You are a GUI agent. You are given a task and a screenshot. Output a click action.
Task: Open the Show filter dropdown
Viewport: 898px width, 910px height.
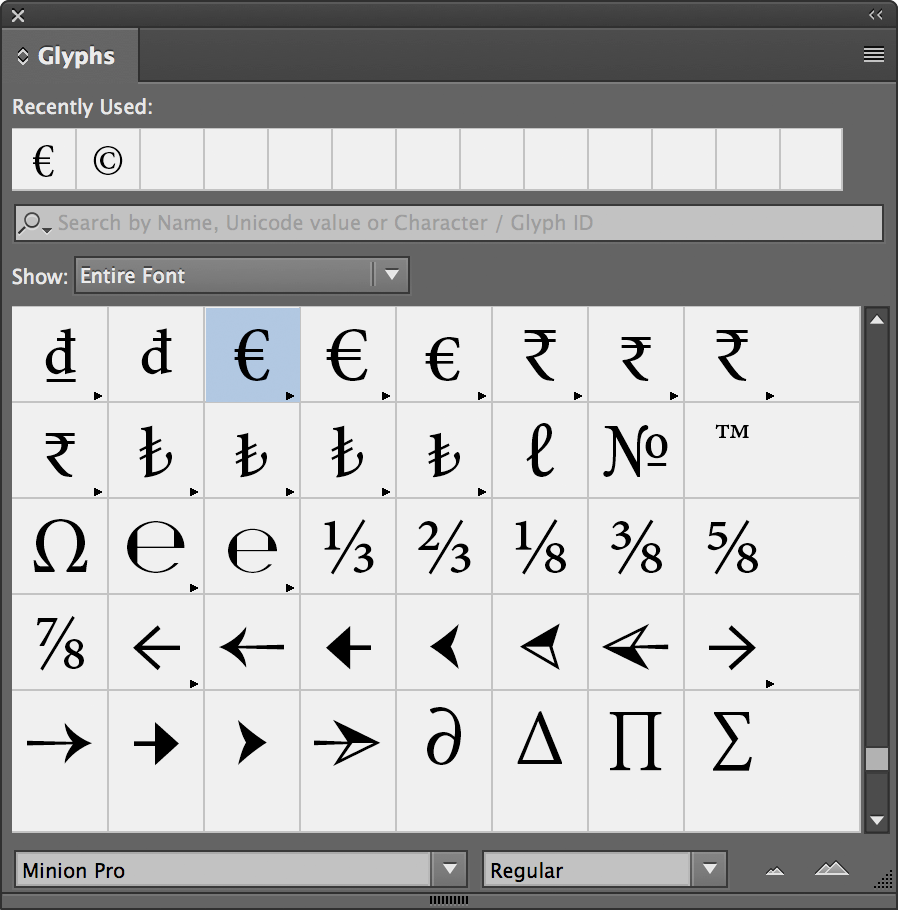(x=390, y=276)
